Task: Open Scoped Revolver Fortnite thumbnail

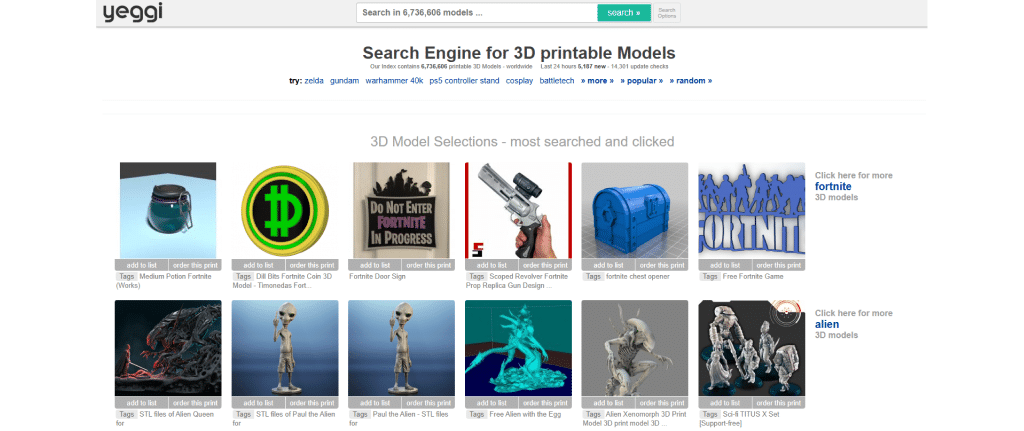Action: pyautogui.click(x=519, y=210)
